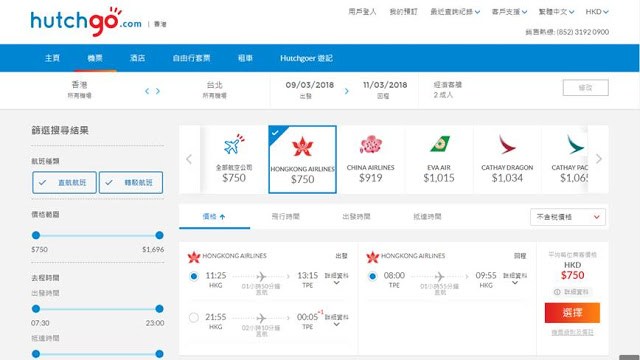Open the tax-exclusive price dropdown
The image size is (640, 360).
568,217
